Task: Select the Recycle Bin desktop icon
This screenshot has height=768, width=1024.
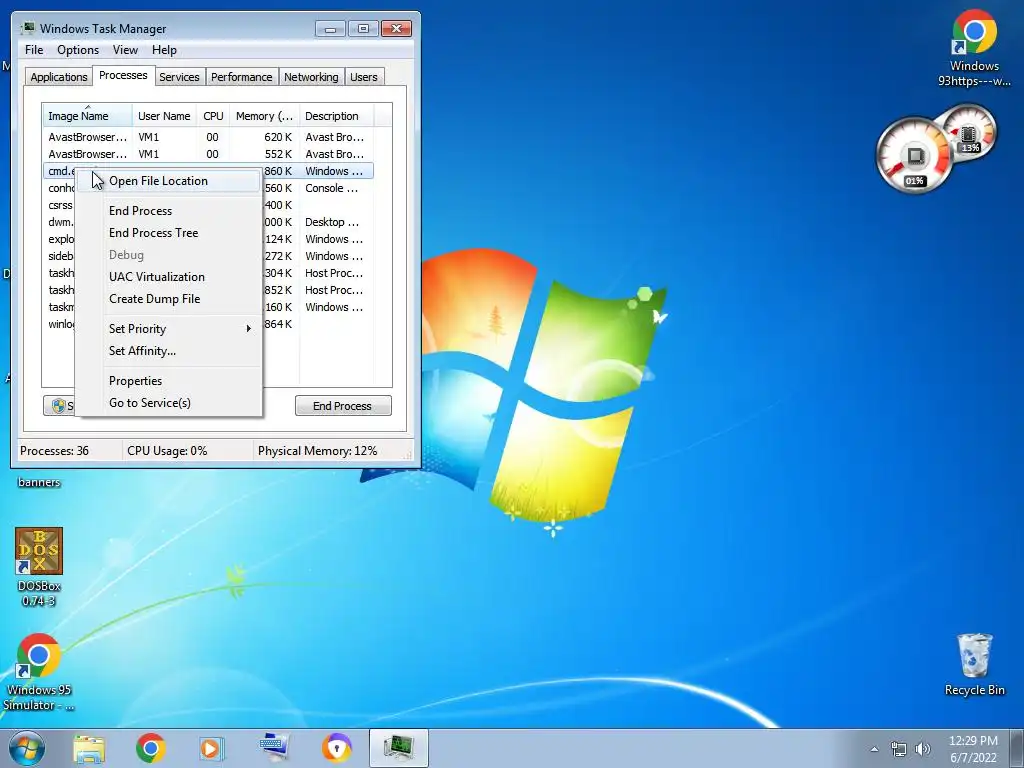Action: (974, 664)
